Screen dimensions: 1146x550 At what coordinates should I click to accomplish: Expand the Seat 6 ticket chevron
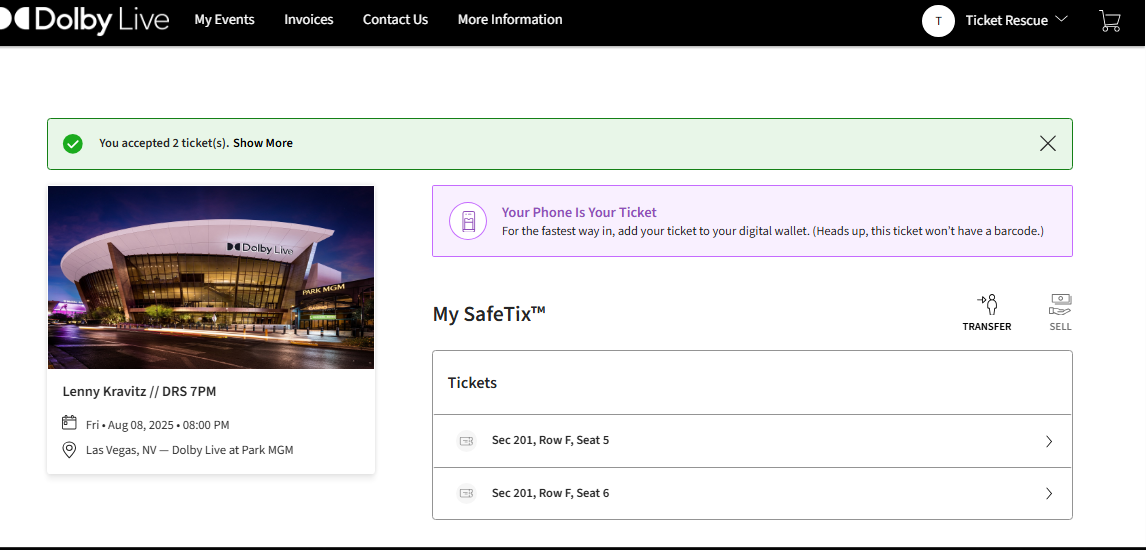pos(1049,494)
